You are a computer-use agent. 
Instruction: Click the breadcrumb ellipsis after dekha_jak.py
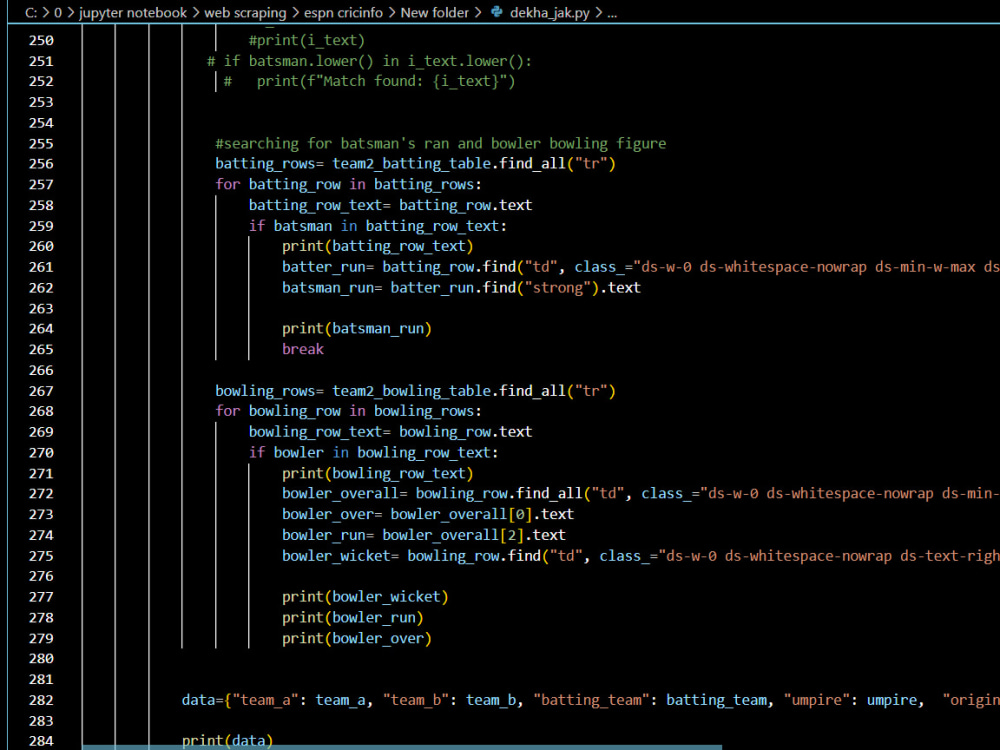pyautogui.click(x=612, y=13)
